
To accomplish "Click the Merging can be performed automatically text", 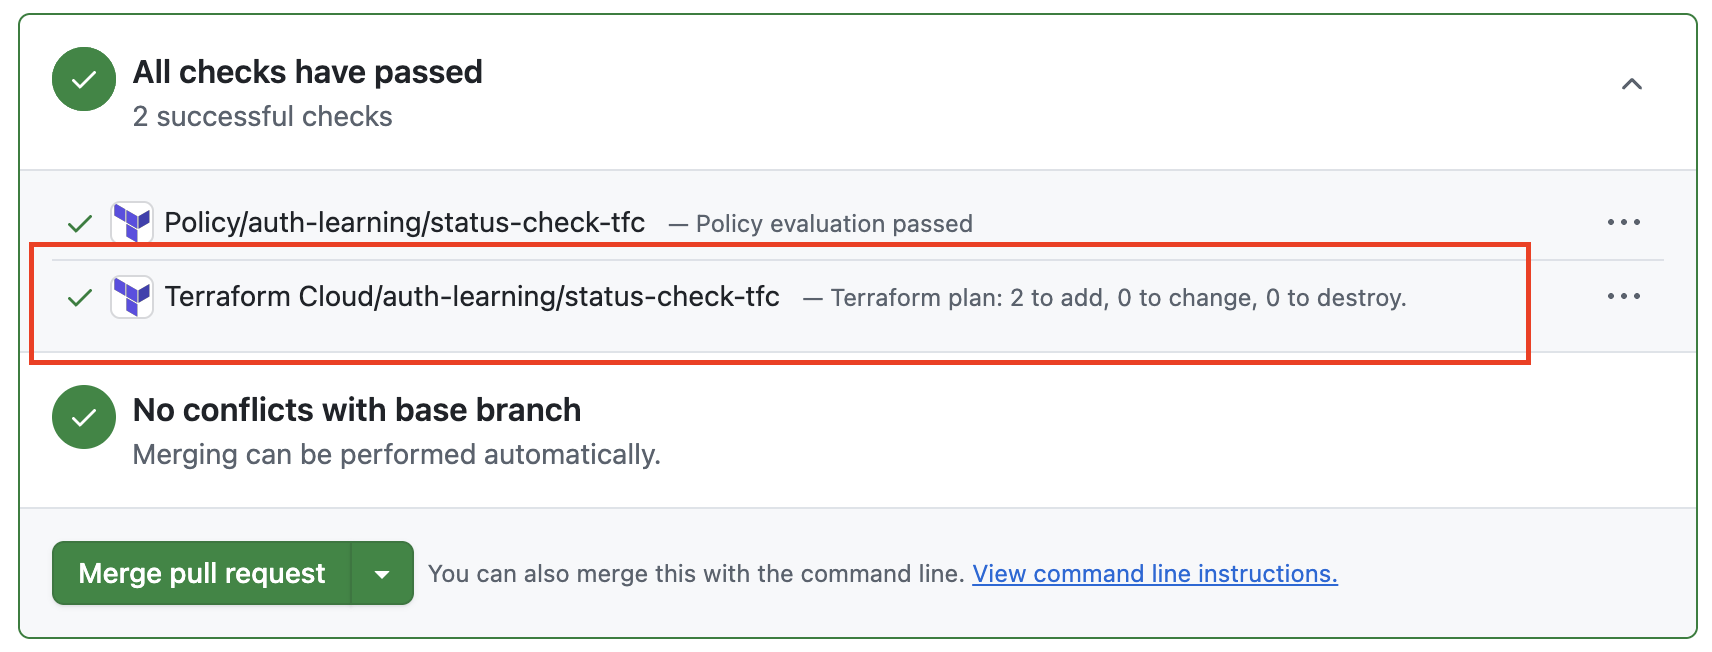I will click(x=396, y=455).
